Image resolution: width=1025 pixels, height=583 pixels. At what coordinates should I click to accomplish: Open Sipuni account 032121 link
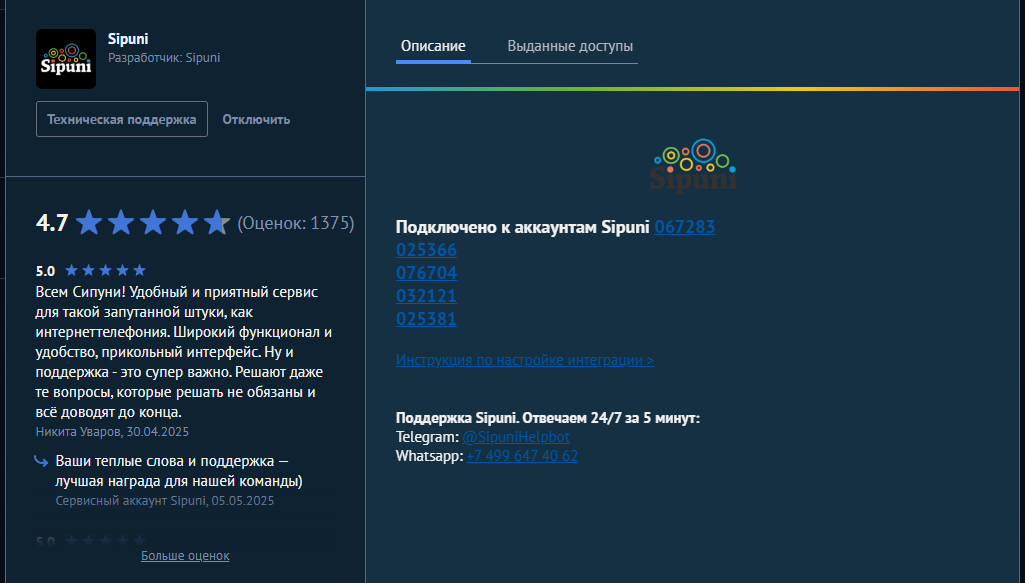pyautogui.click(x=426, y=296)
